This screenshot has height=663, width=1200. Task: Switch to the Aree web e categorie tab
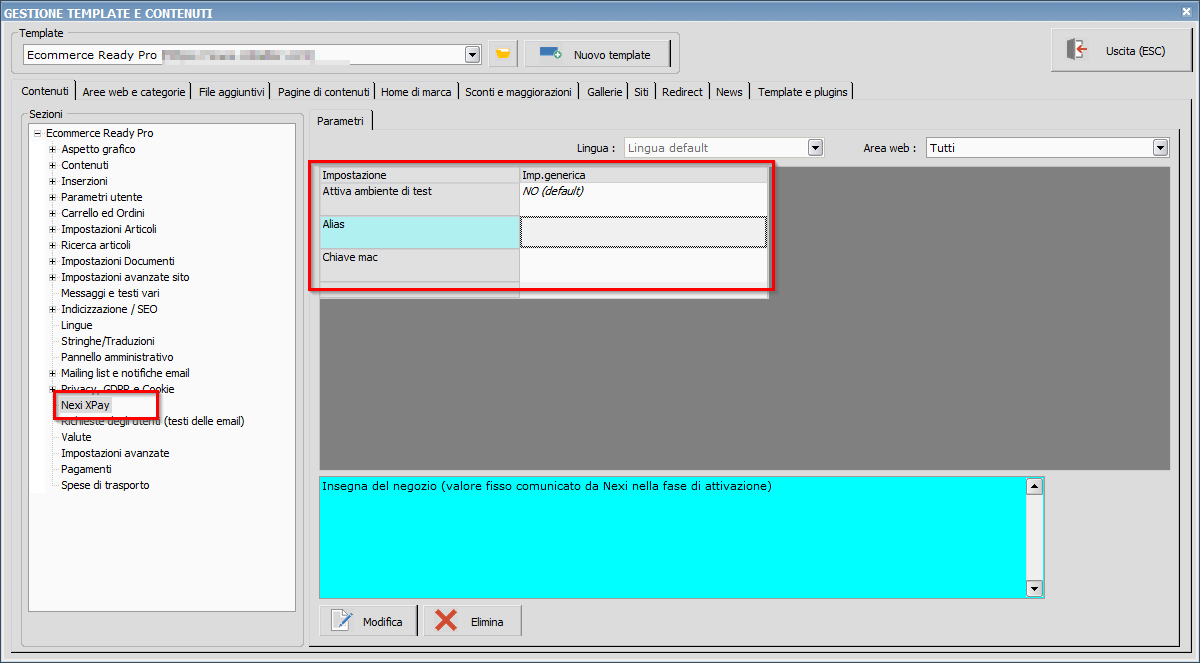134,92
